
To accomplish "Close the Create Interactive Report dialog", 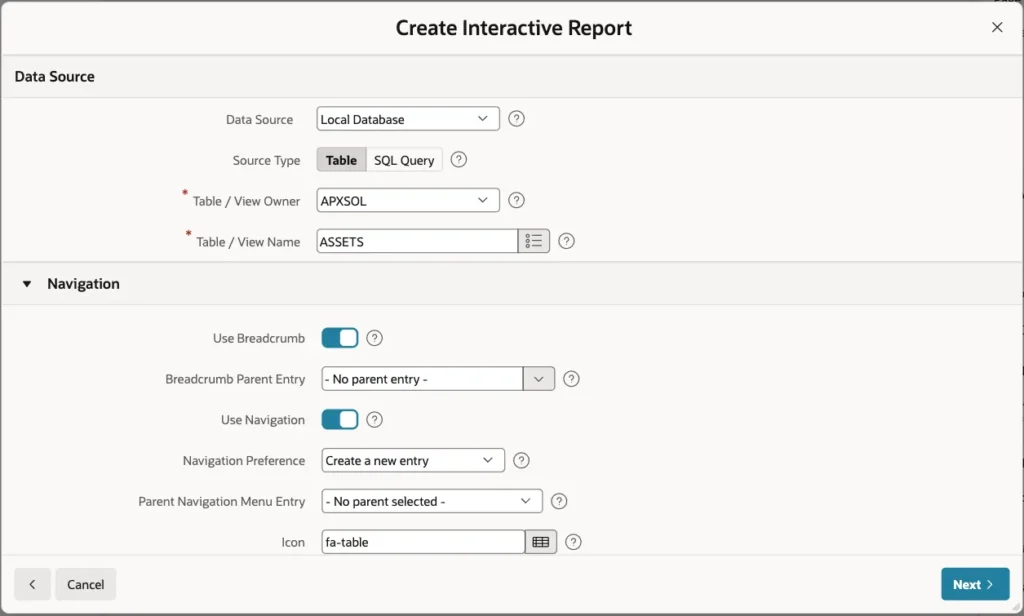I will (x=997, y=27).
